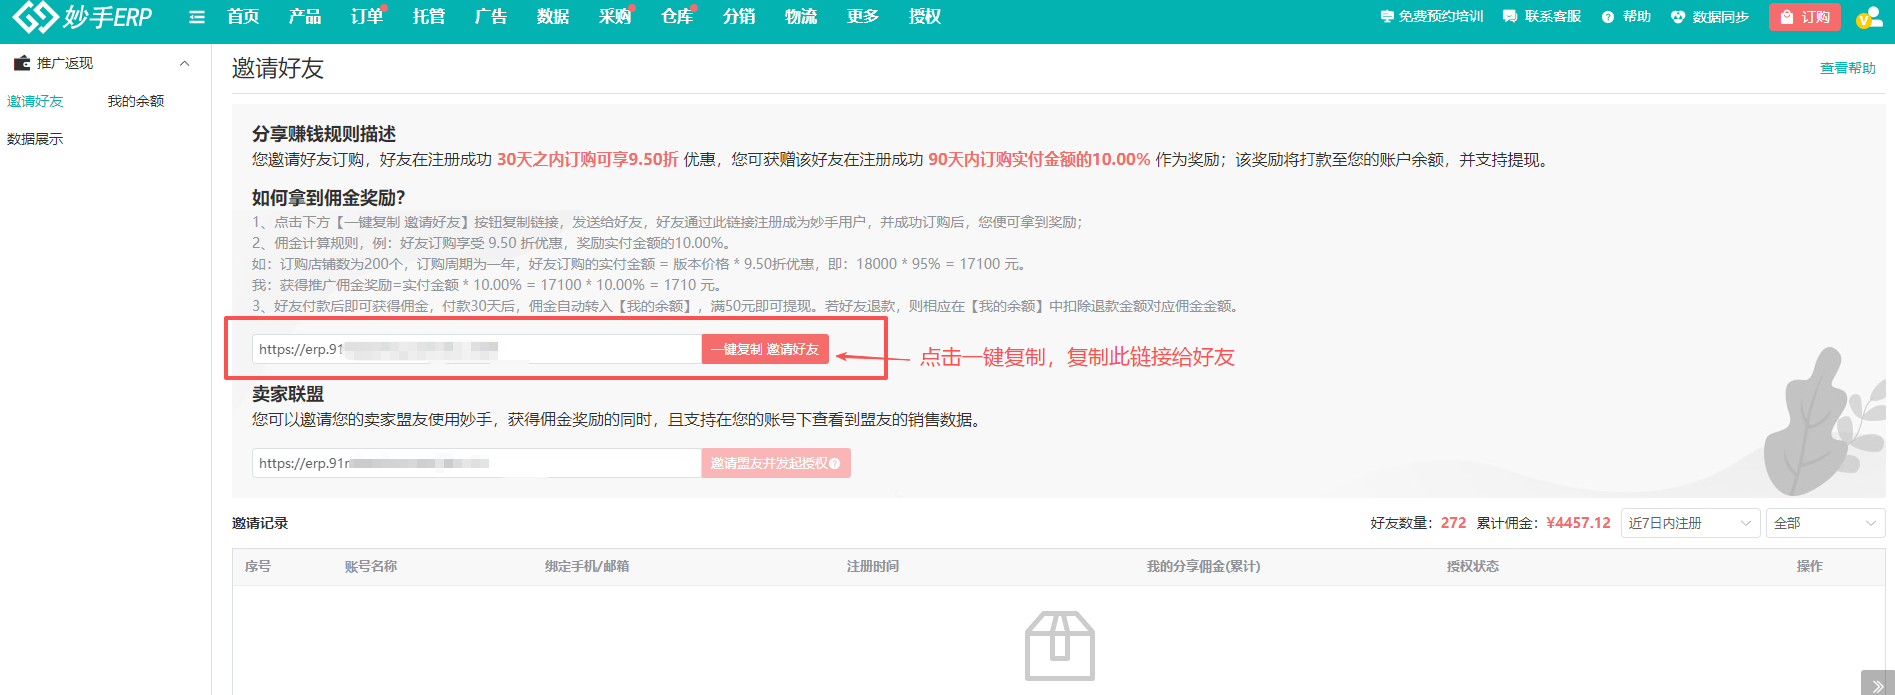
Task: Open the 产品 menu
Action: tap(305, 17)
